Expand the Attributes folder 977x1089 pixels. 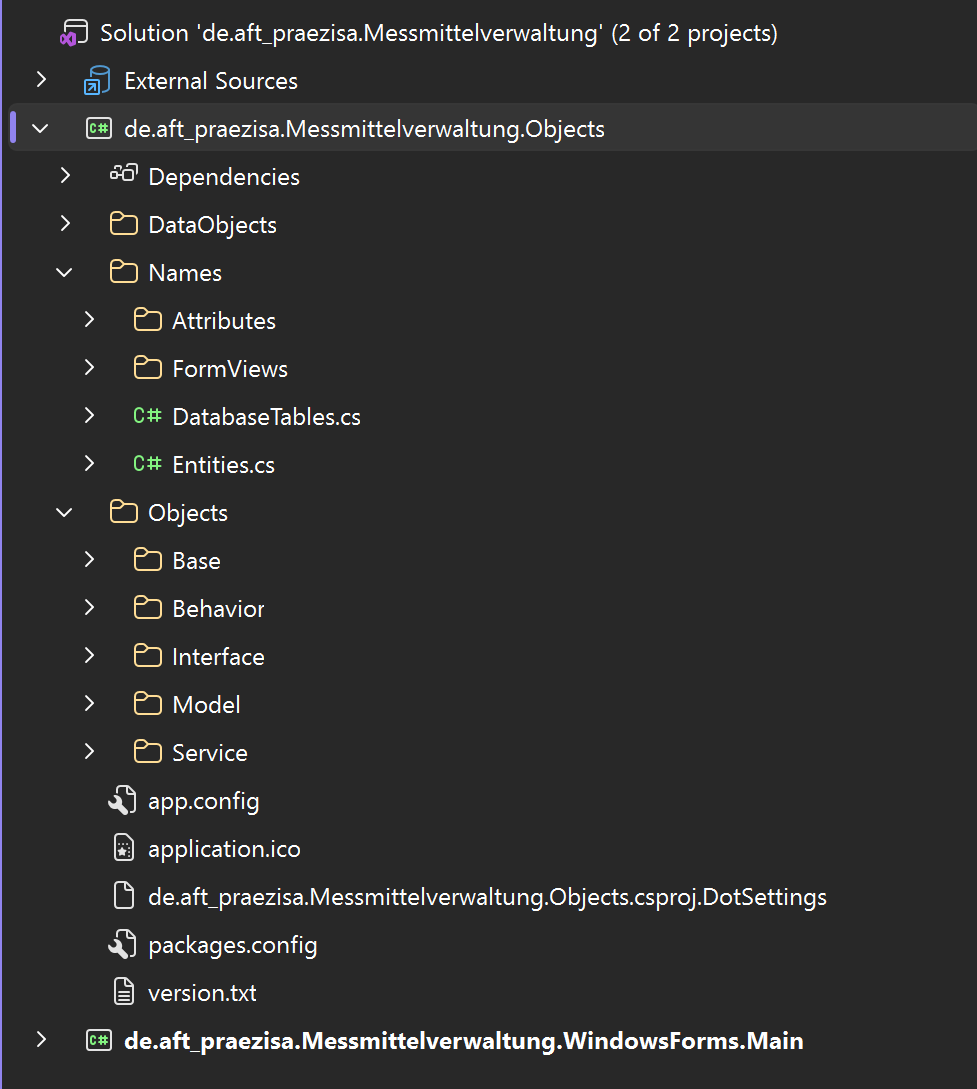coord(89,319)
